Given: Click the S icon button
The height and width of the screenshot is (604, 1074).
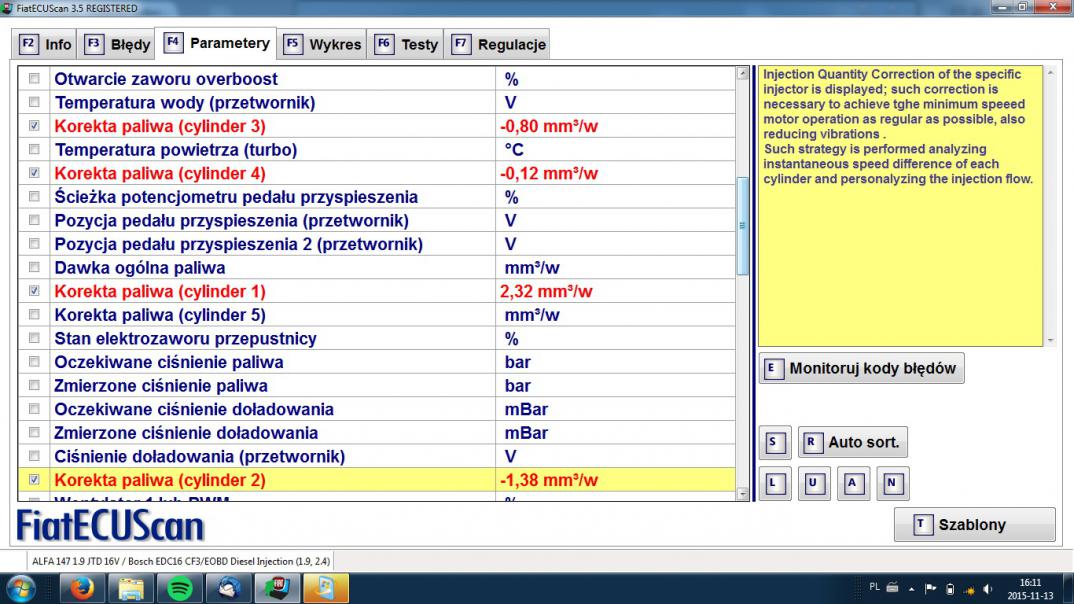Looking at the screenshot, I should (x=775, y=442).
